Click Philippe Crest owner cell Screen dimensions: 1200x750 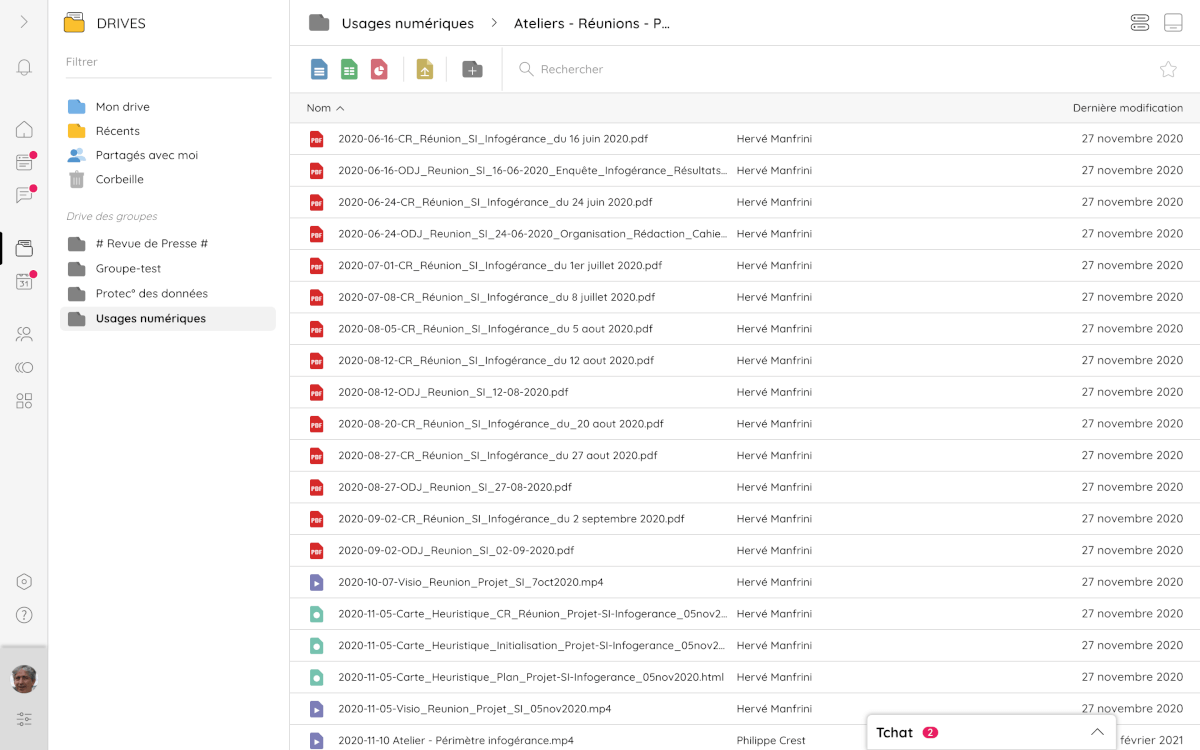pyautogui.click(x=771, y=741)
